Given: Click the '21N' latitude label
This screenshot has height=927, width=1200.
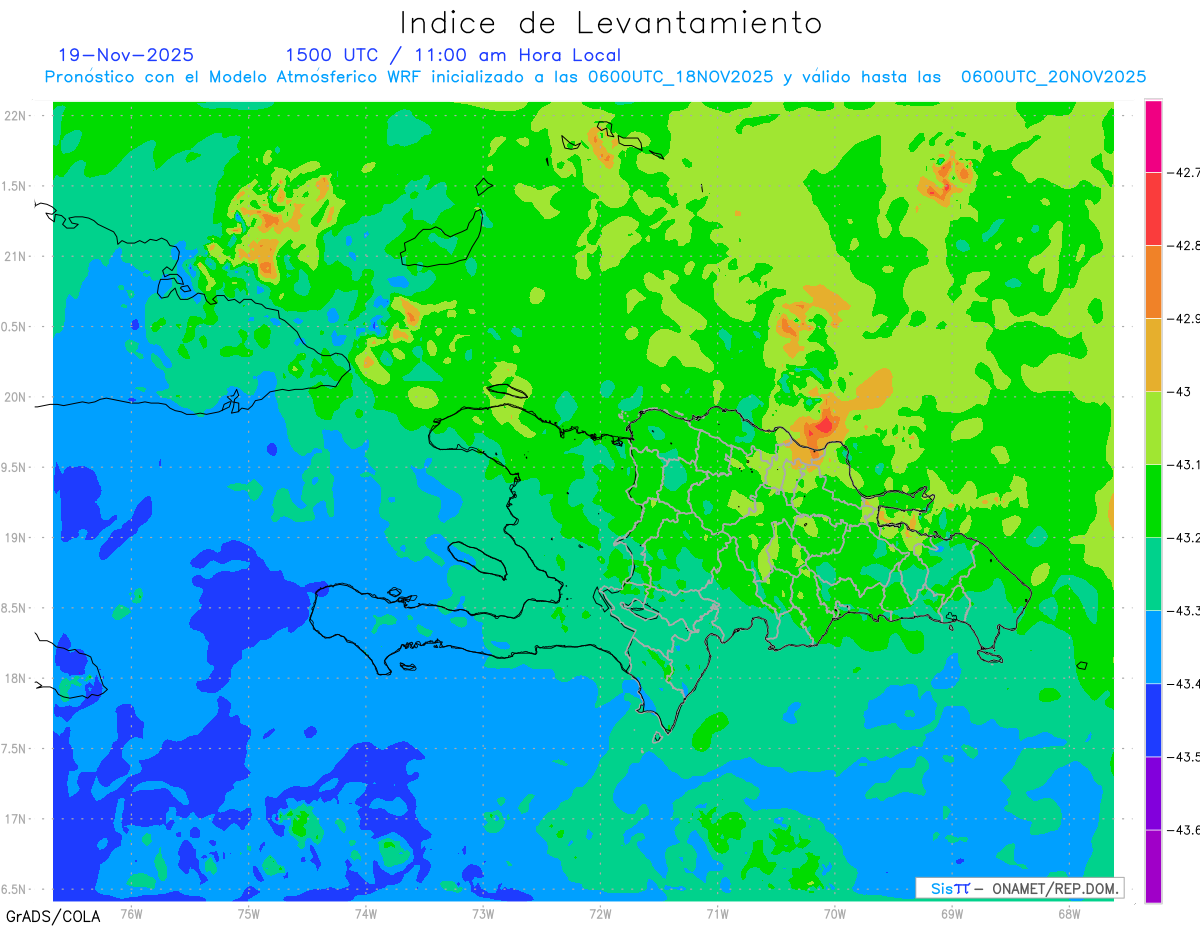Looking at the screenshot, I should click(x=15, y=257).
